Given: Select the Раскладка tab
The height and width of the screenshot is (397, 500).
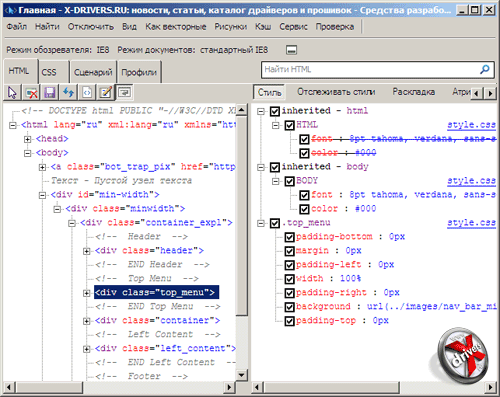Looking at the screenshot, I should [414, 92].
